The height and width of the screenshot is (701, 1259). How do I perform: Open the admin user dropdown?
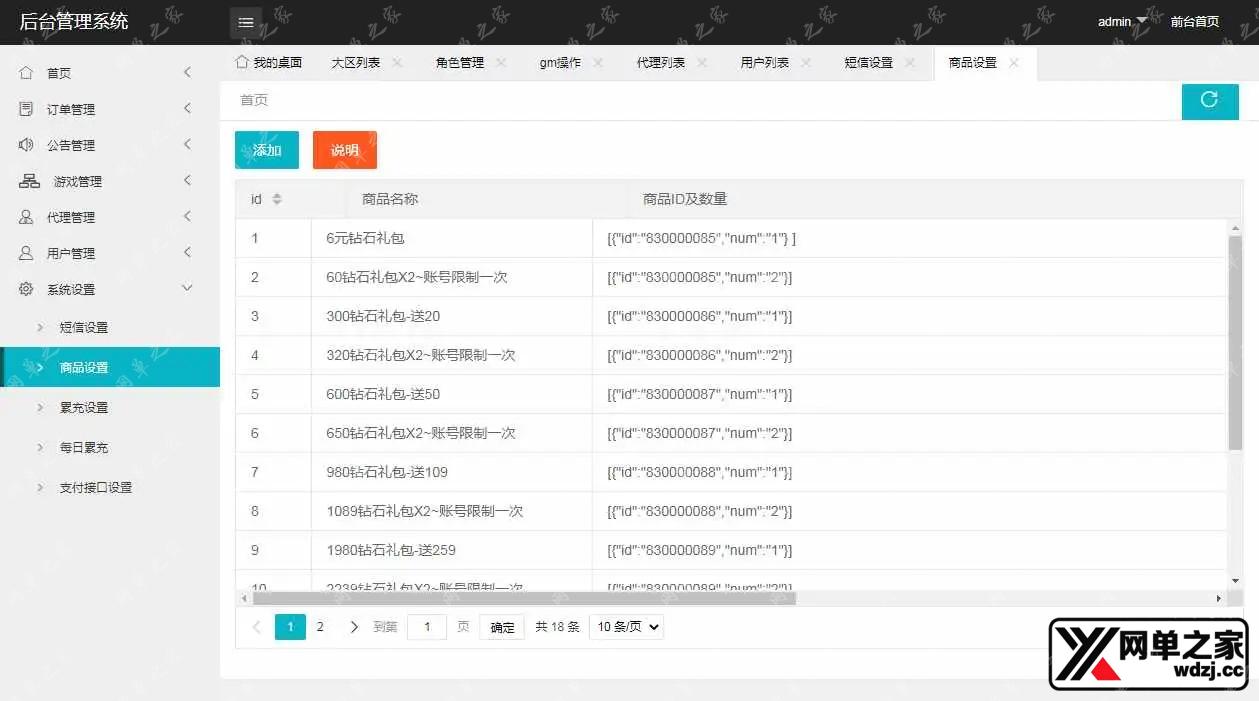pyautogui.click(x=1121, y=22)
